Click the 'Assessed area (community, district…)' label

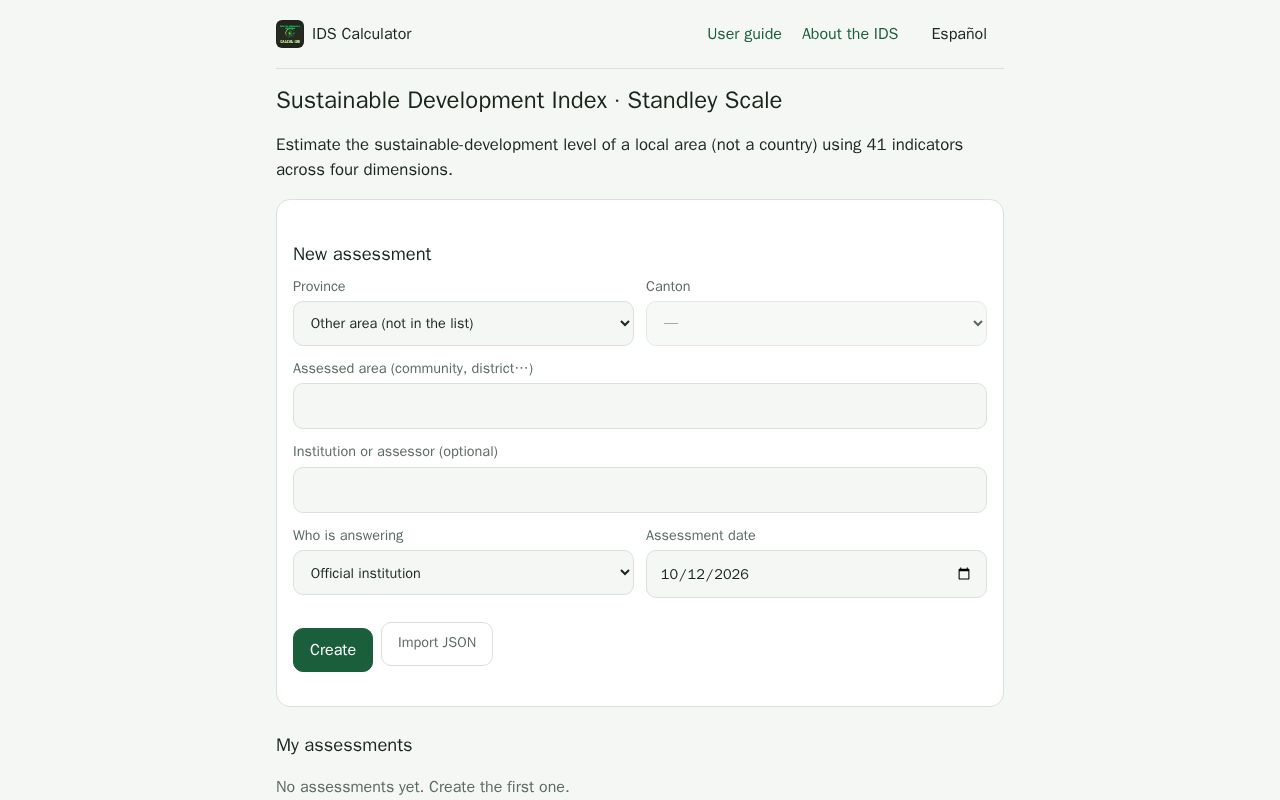click(x=413, y=368)
